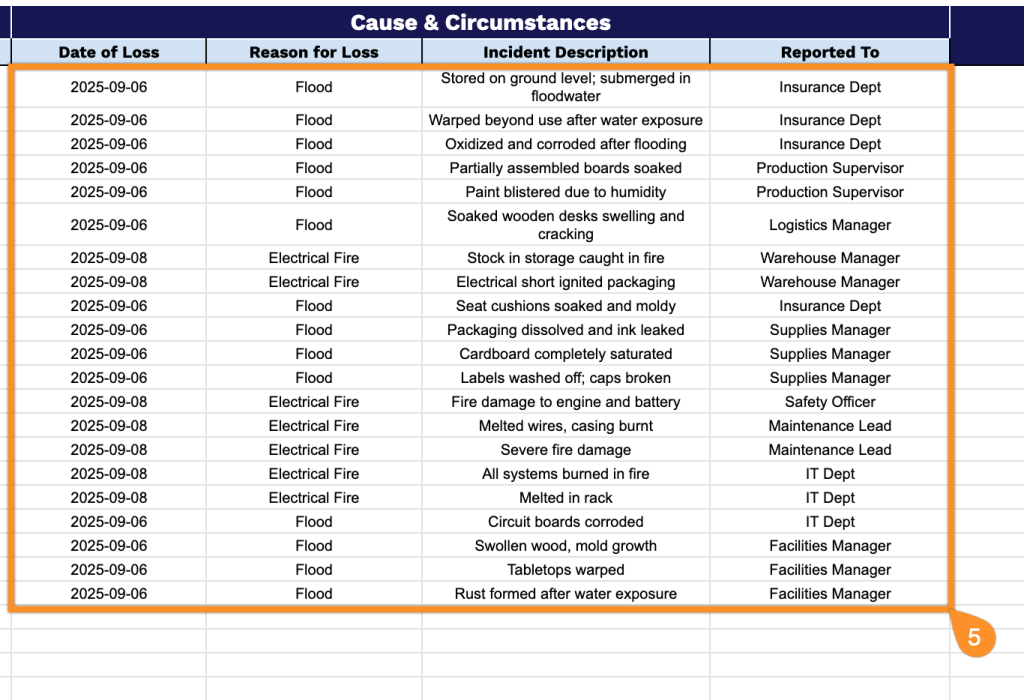
Task: Click the 'Tabletops warped' cell
Action: (x=566, y=569)
